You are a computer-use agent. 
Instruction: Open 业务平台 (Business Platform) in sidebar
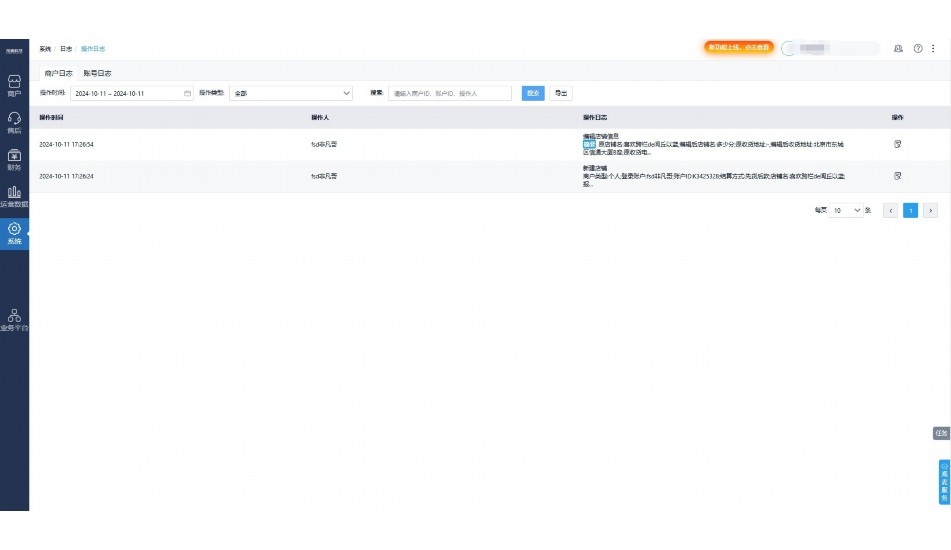[14, 318]
